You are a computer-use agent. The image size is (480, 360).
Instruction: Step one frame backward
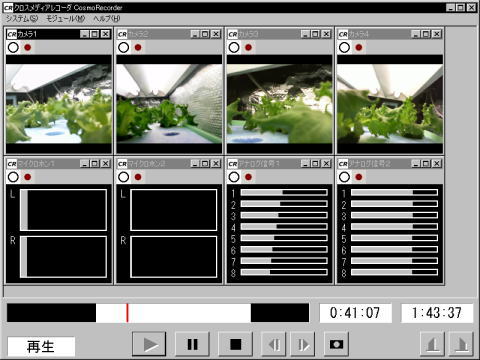(x=274, y=344)
